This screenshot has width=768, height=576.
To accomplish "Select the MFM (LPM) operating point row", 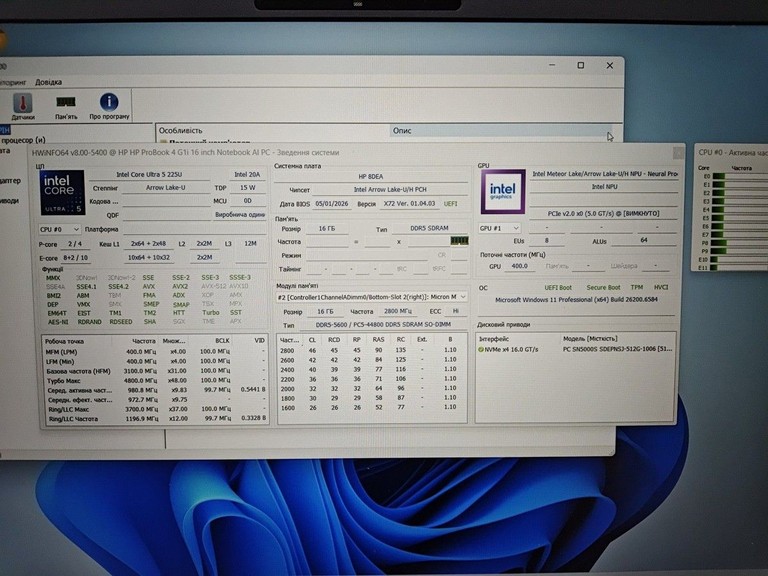I will tap(155, 352).
